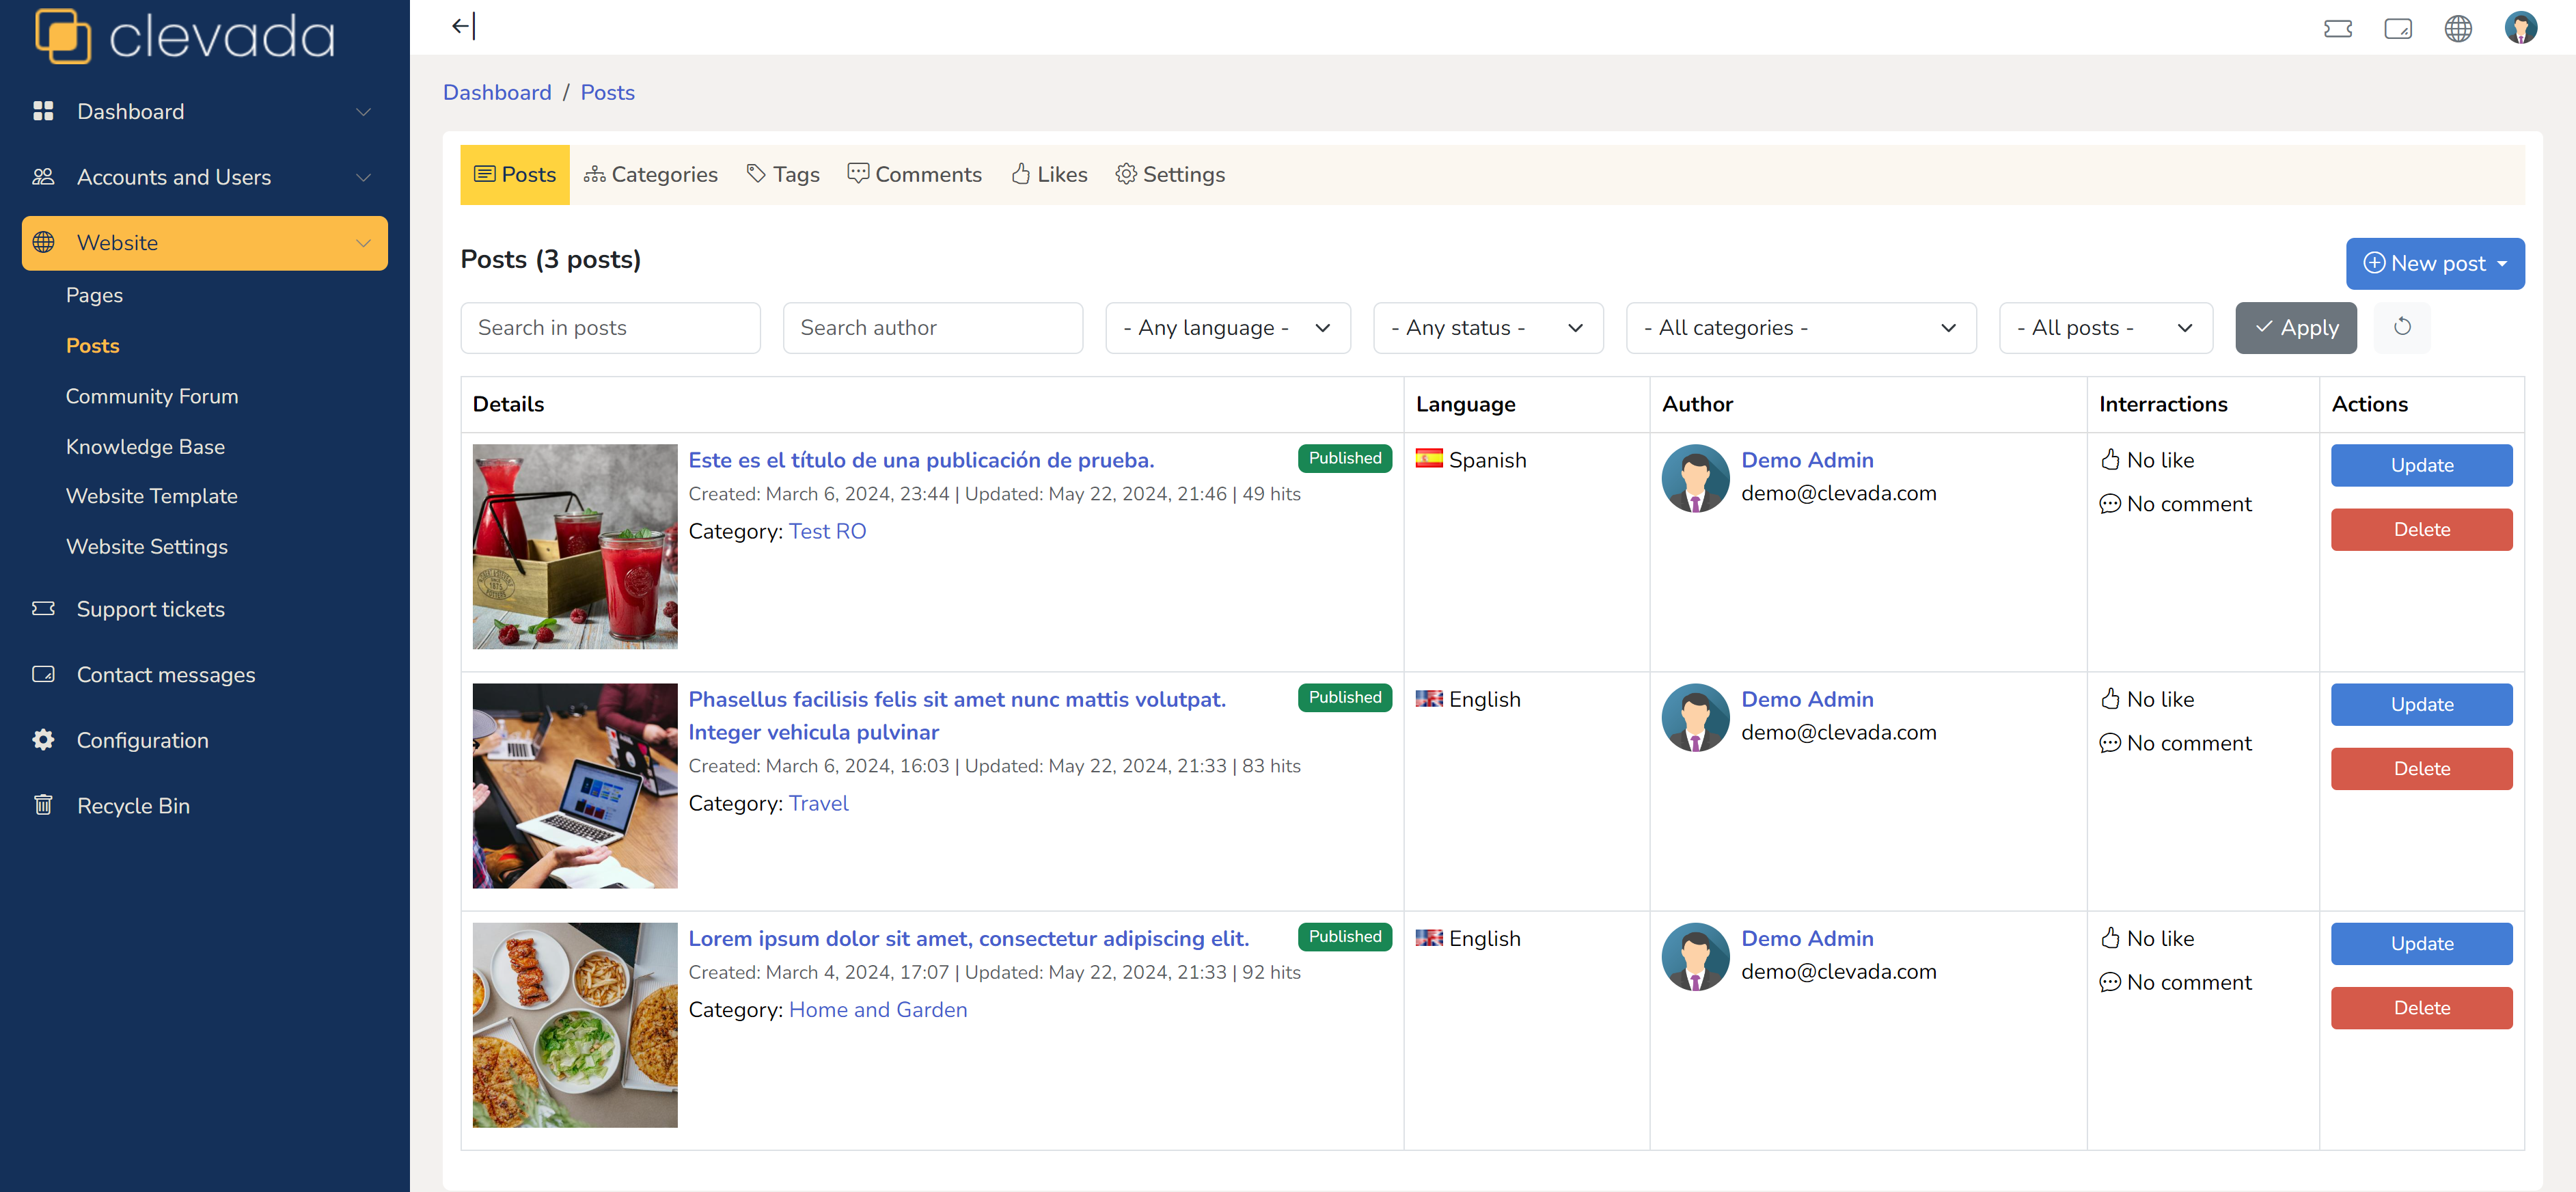
Task: Switch to the Likes tab
Action: coord(1049,174)
